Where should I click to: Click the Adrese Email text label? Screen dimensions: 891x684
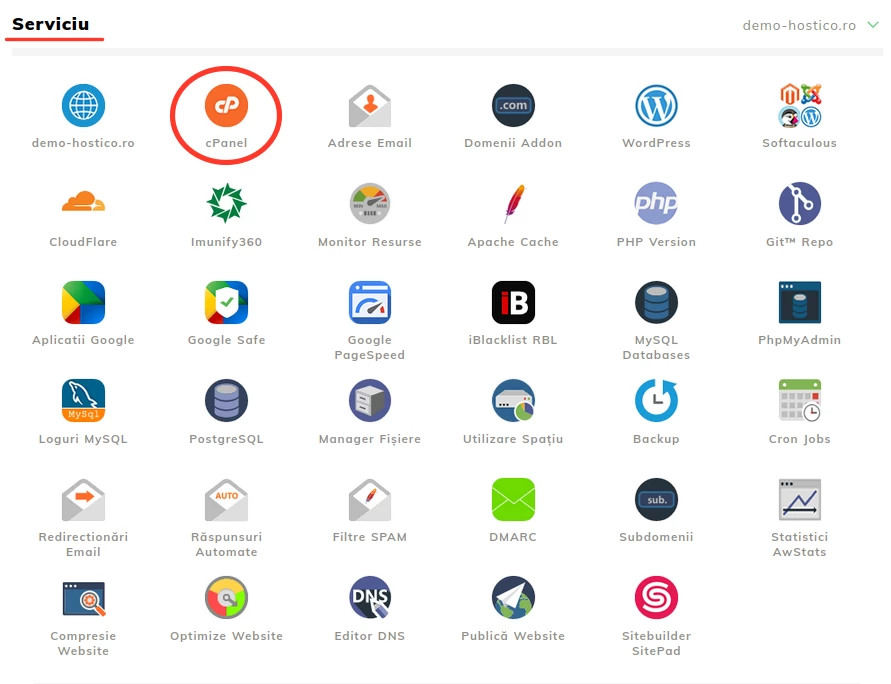[x=369, y=143]
